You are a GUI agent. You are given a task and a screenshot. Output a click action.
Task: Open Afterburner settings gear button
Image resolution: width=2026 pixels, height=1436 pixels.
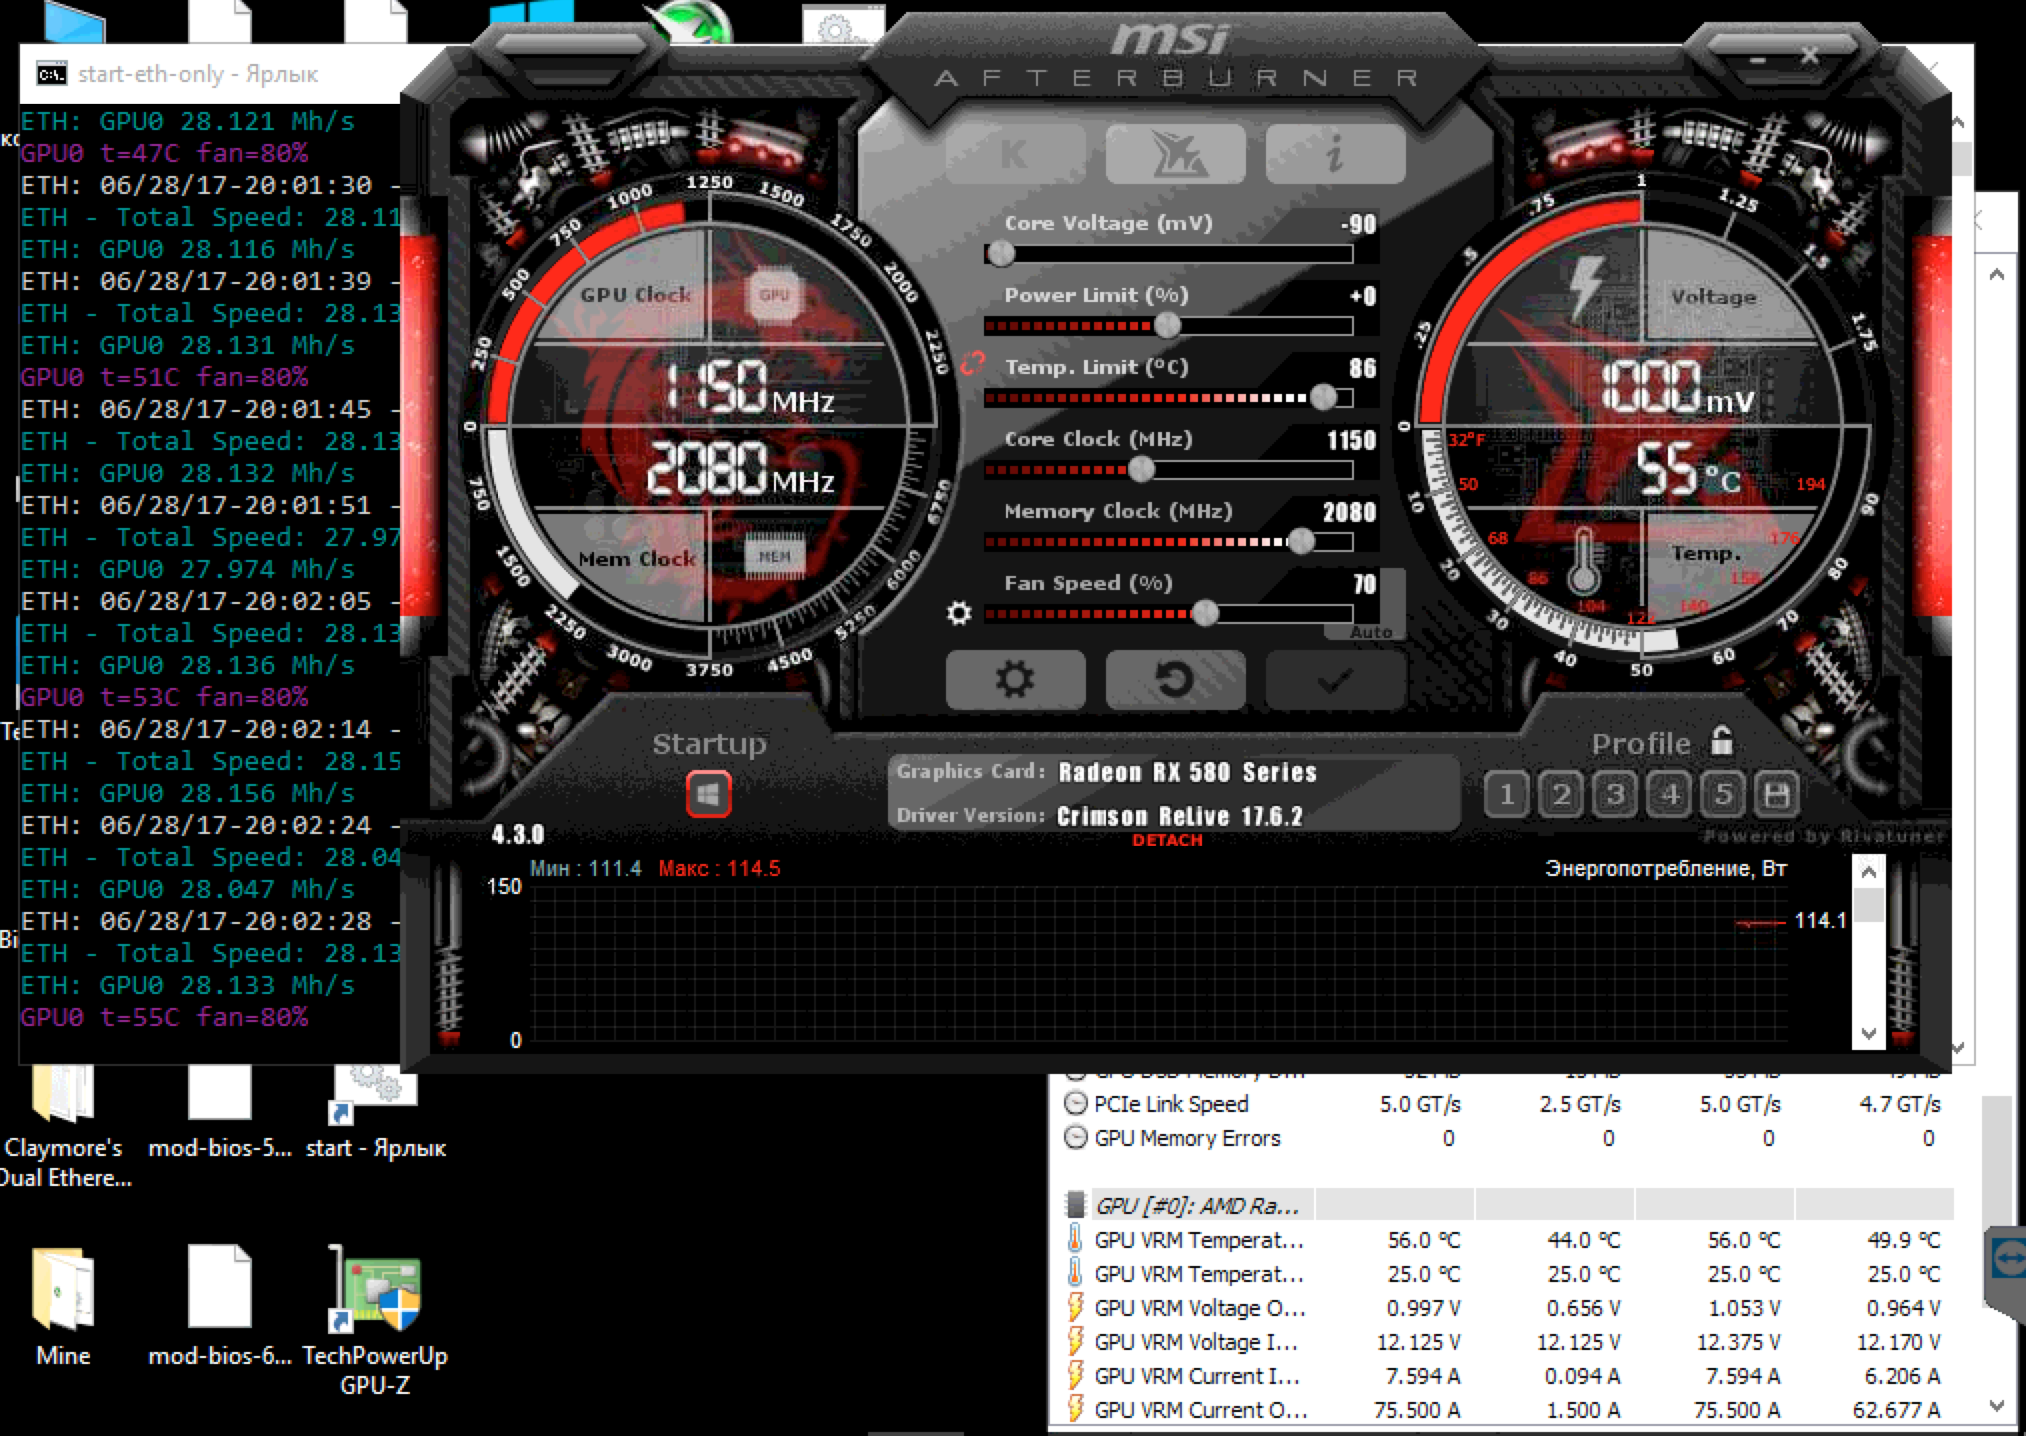1015,680
